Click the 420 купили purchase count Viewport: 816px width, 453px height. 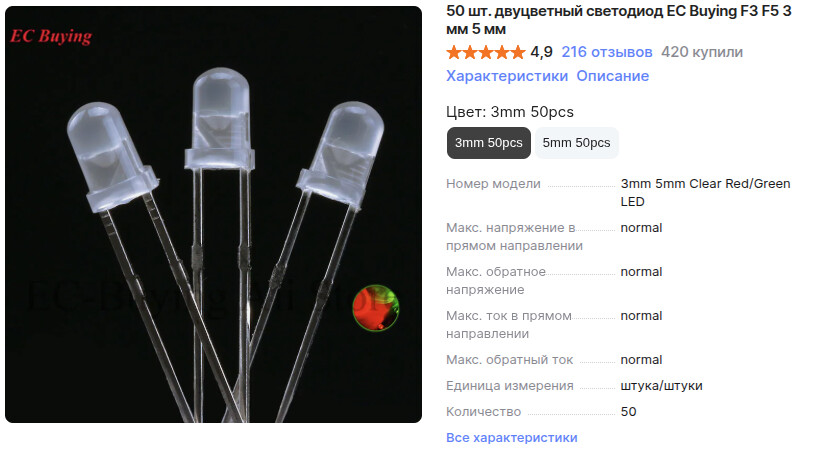coord(702,52)
